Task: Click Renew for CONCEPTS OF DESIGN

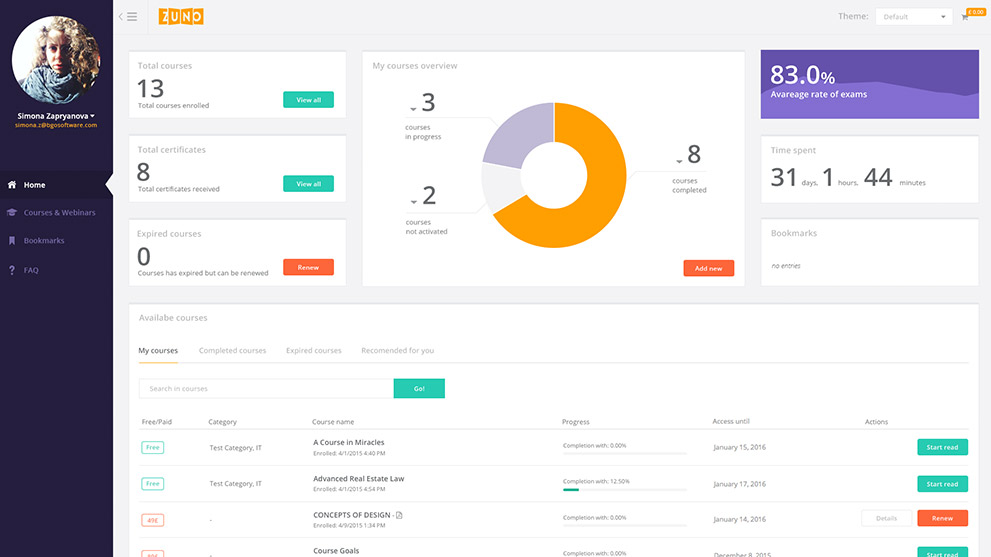Action: coord(942,518)
